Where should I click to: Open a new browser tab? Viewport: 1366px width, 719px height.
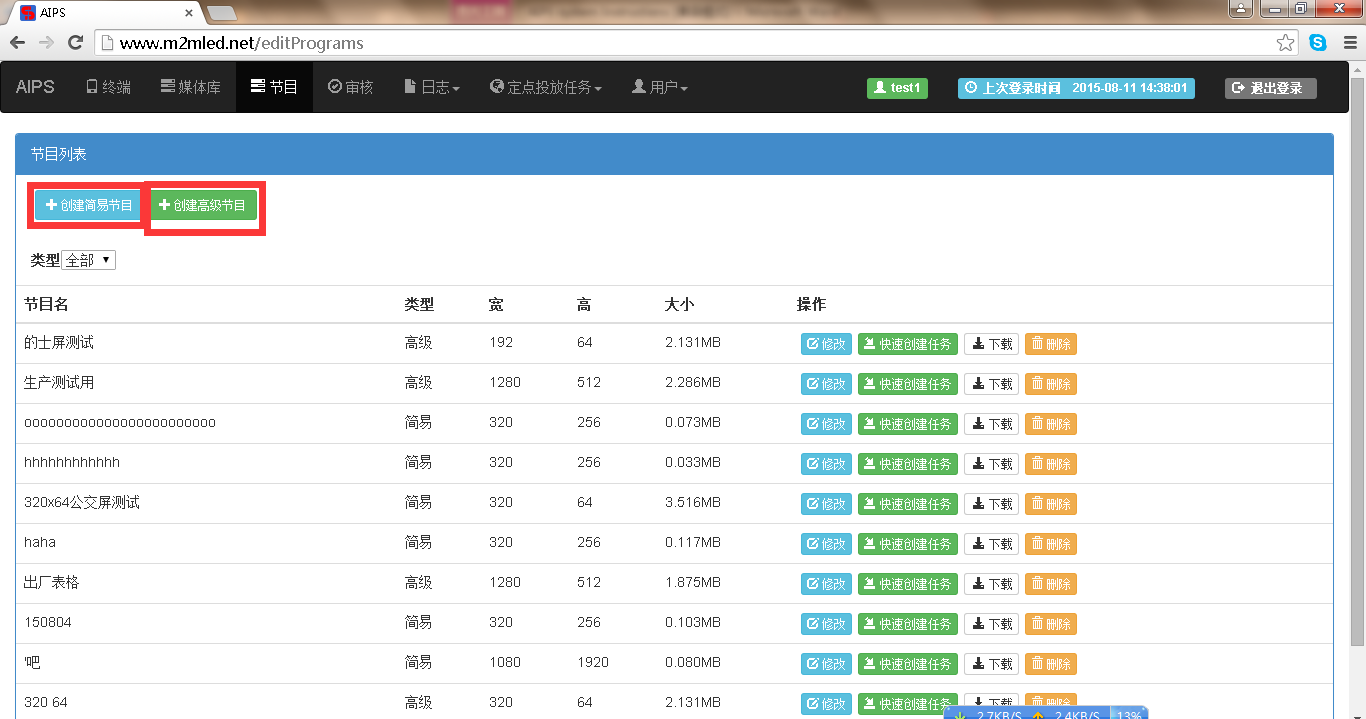[221, 12]
